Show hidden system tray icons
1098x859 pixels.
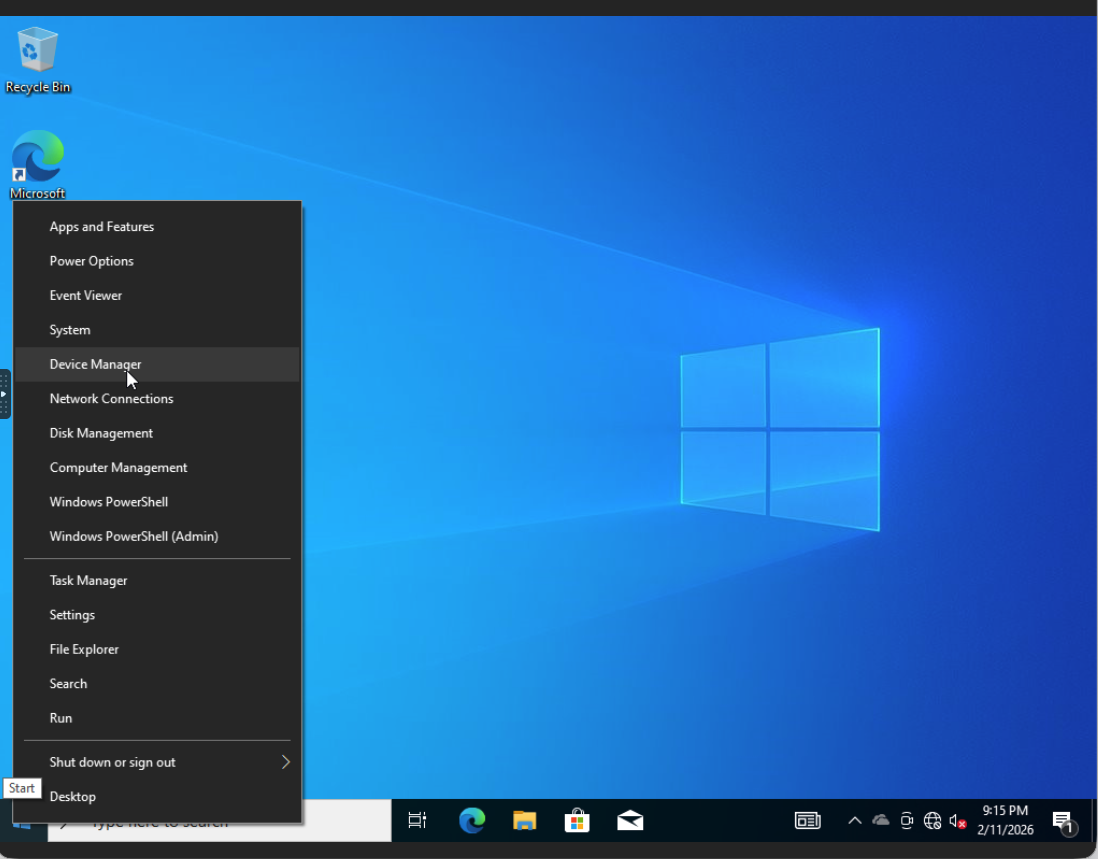(854, 820)
